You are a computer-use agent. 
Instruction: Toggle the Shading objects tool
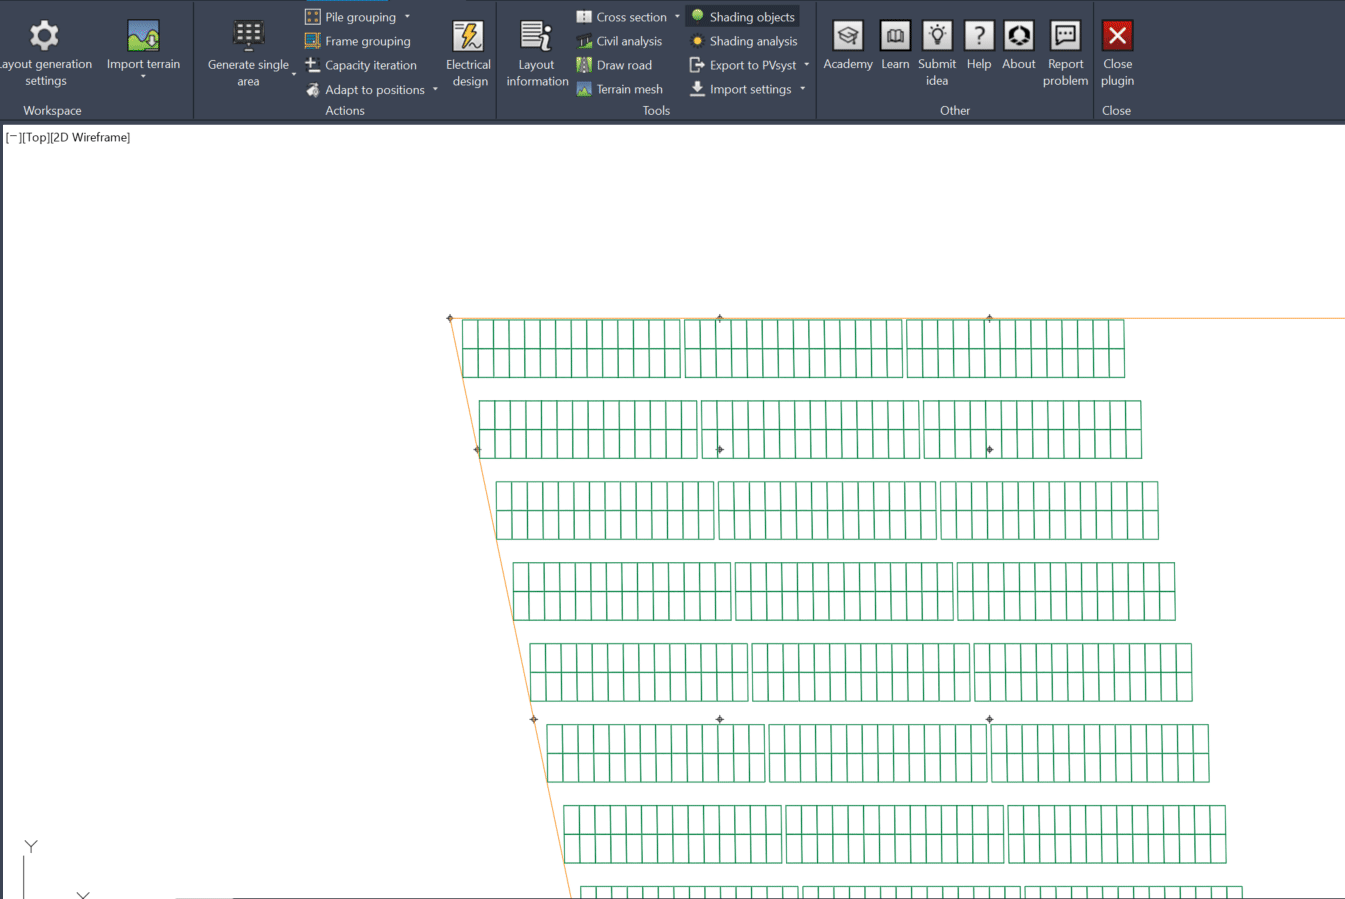coord(742,17)
